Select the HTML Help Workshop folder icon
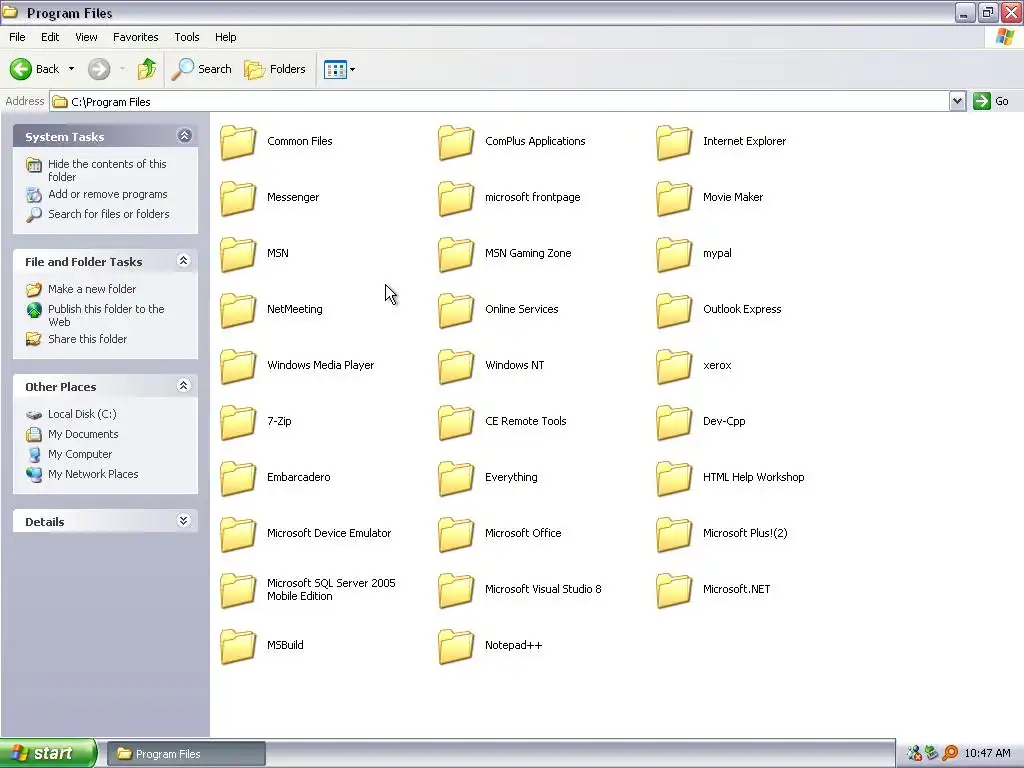Viewport: 1024px width, 768px height. 674,478
